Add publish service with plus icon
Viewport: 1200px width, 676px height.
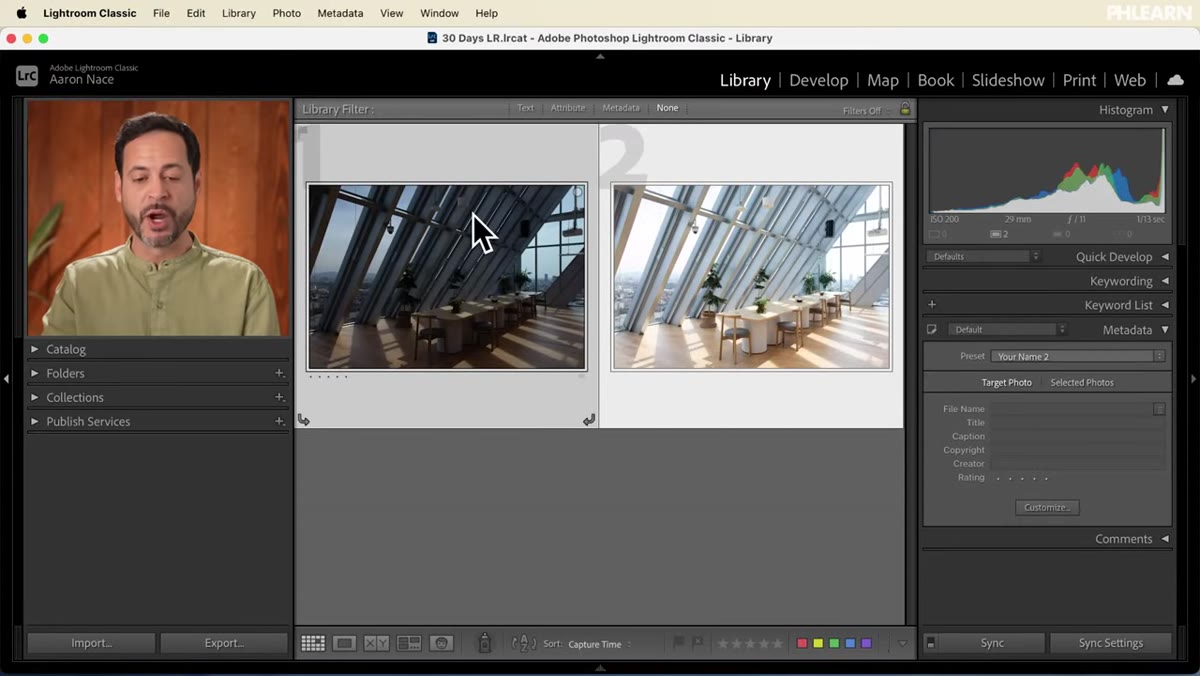pyautogui.click(x=280, y=421)
